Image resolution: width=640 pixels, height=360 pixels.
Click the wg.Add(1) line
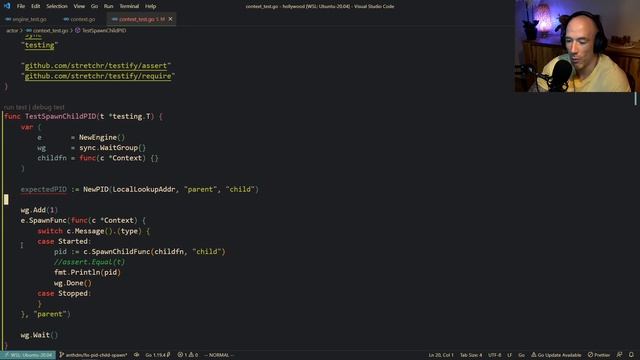tap(39, 210)
